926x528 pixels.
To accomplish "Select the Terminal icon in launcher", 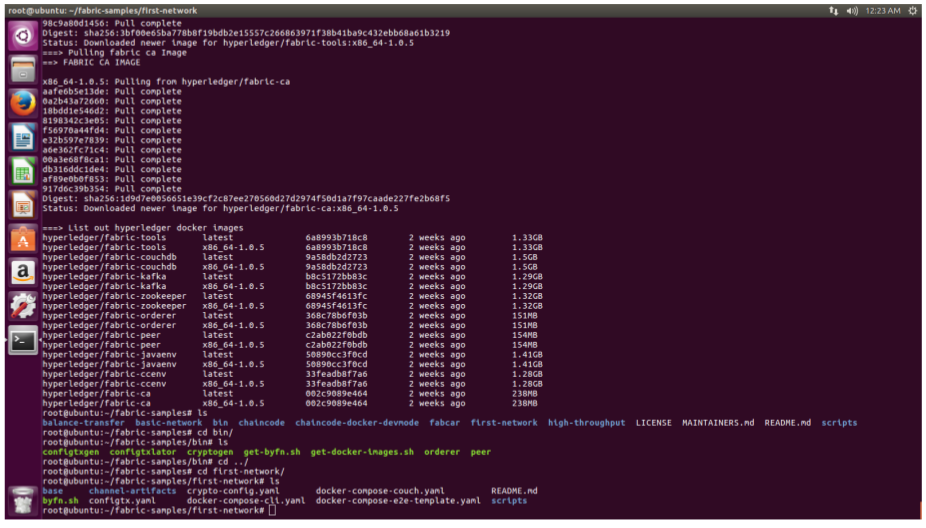I will click(x=23, y=341).
